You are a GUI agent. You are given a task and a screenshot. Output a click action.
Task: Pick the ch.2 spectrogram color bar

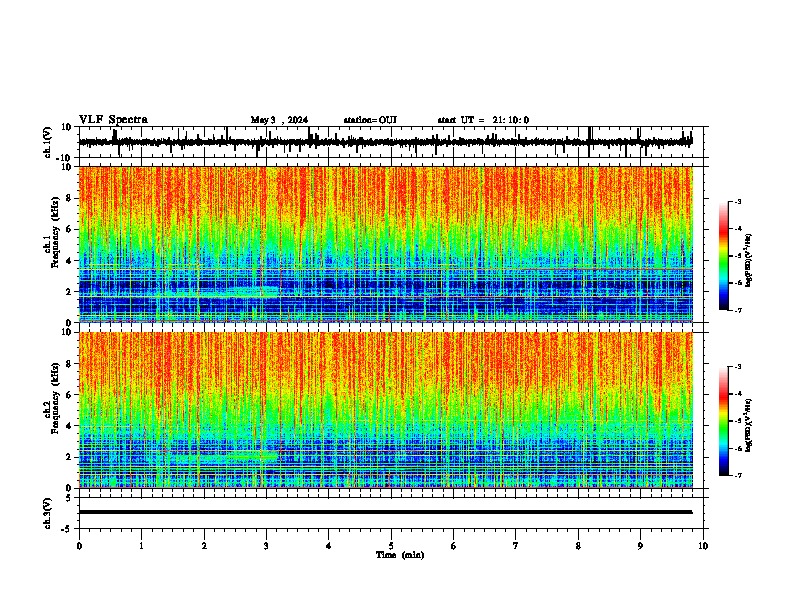[724, 421]
